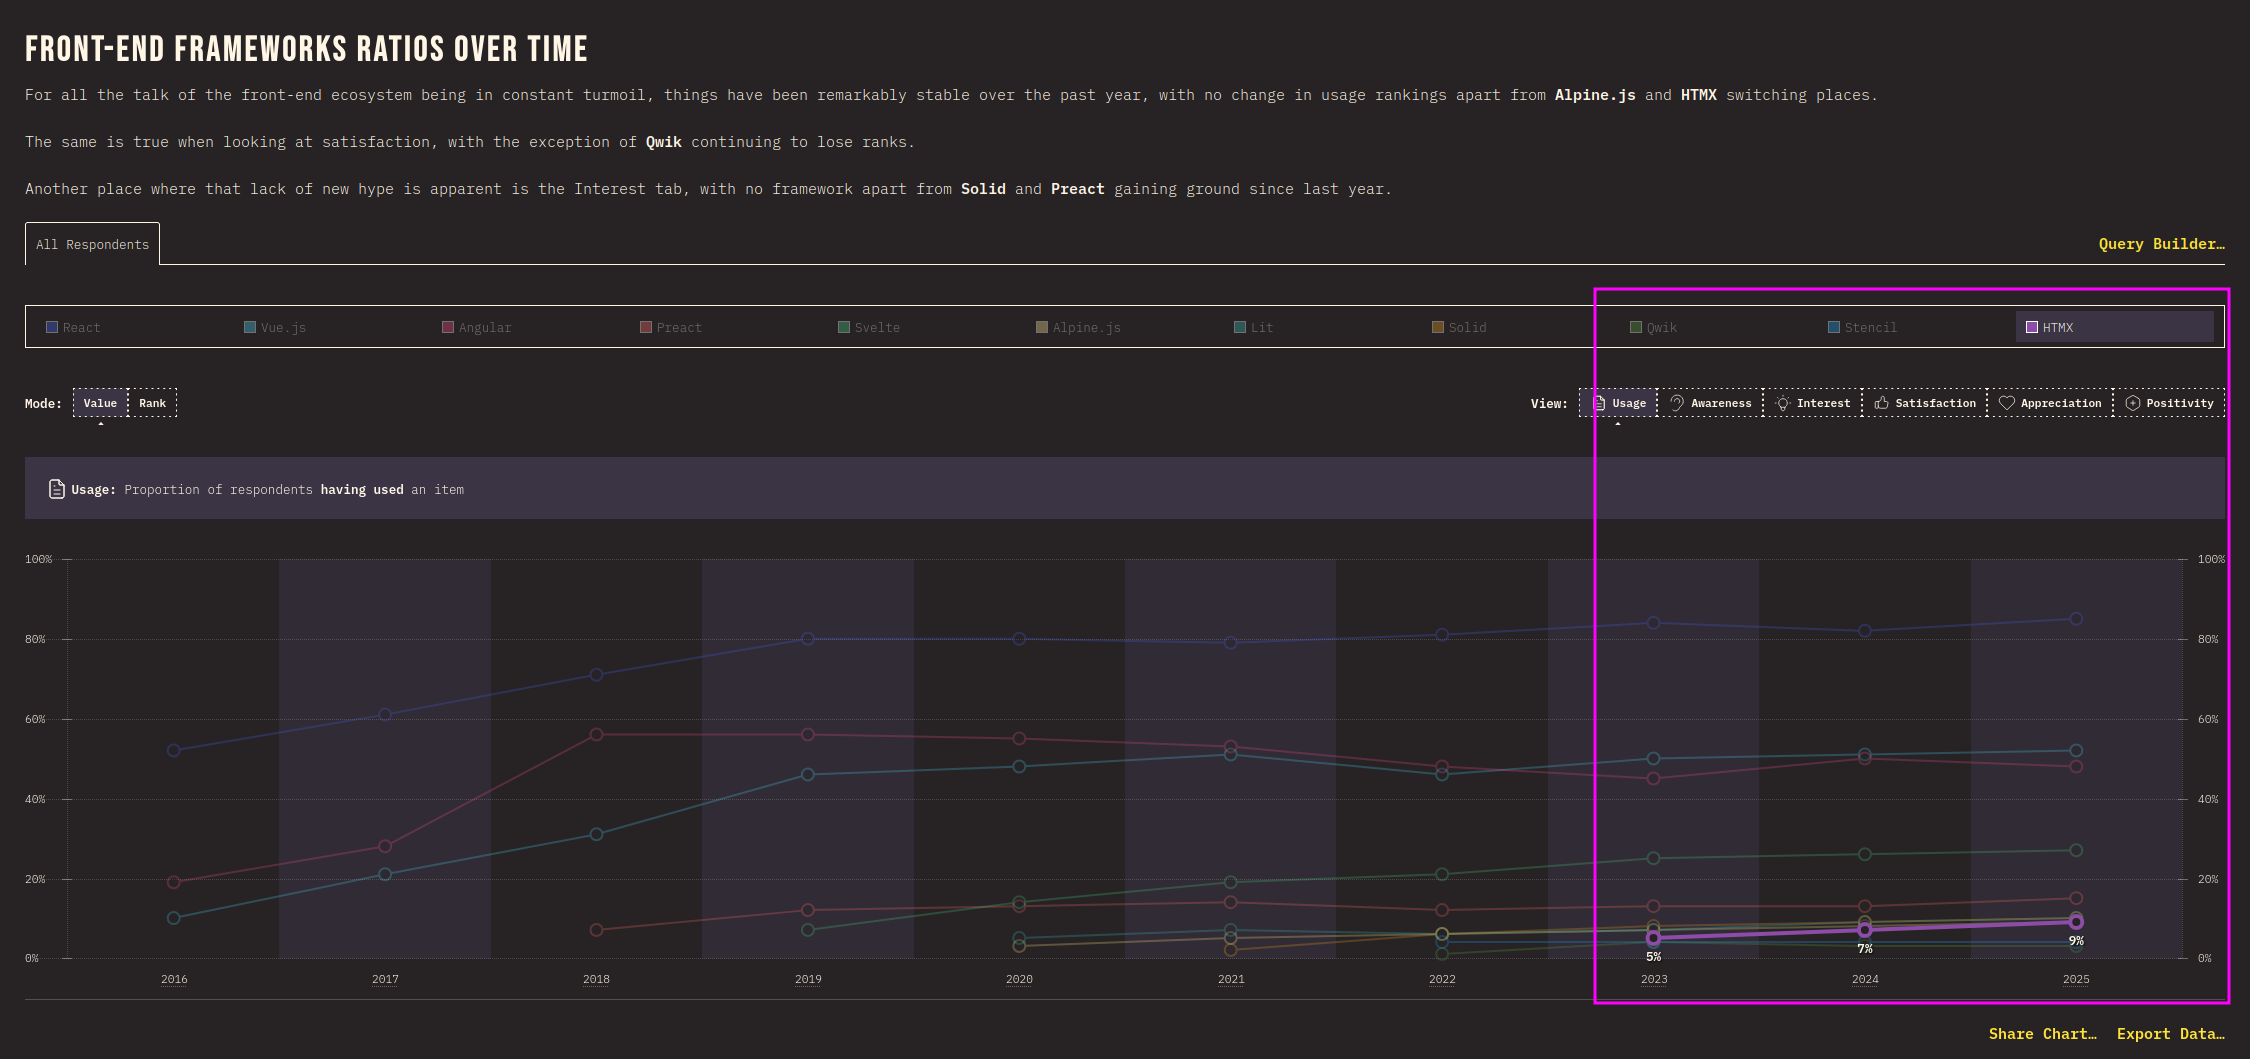This screenshot has width=2250, height=1059.
Task: Click the Awareness view icon
Action: pyautogui.click(x=1677, y=403)
